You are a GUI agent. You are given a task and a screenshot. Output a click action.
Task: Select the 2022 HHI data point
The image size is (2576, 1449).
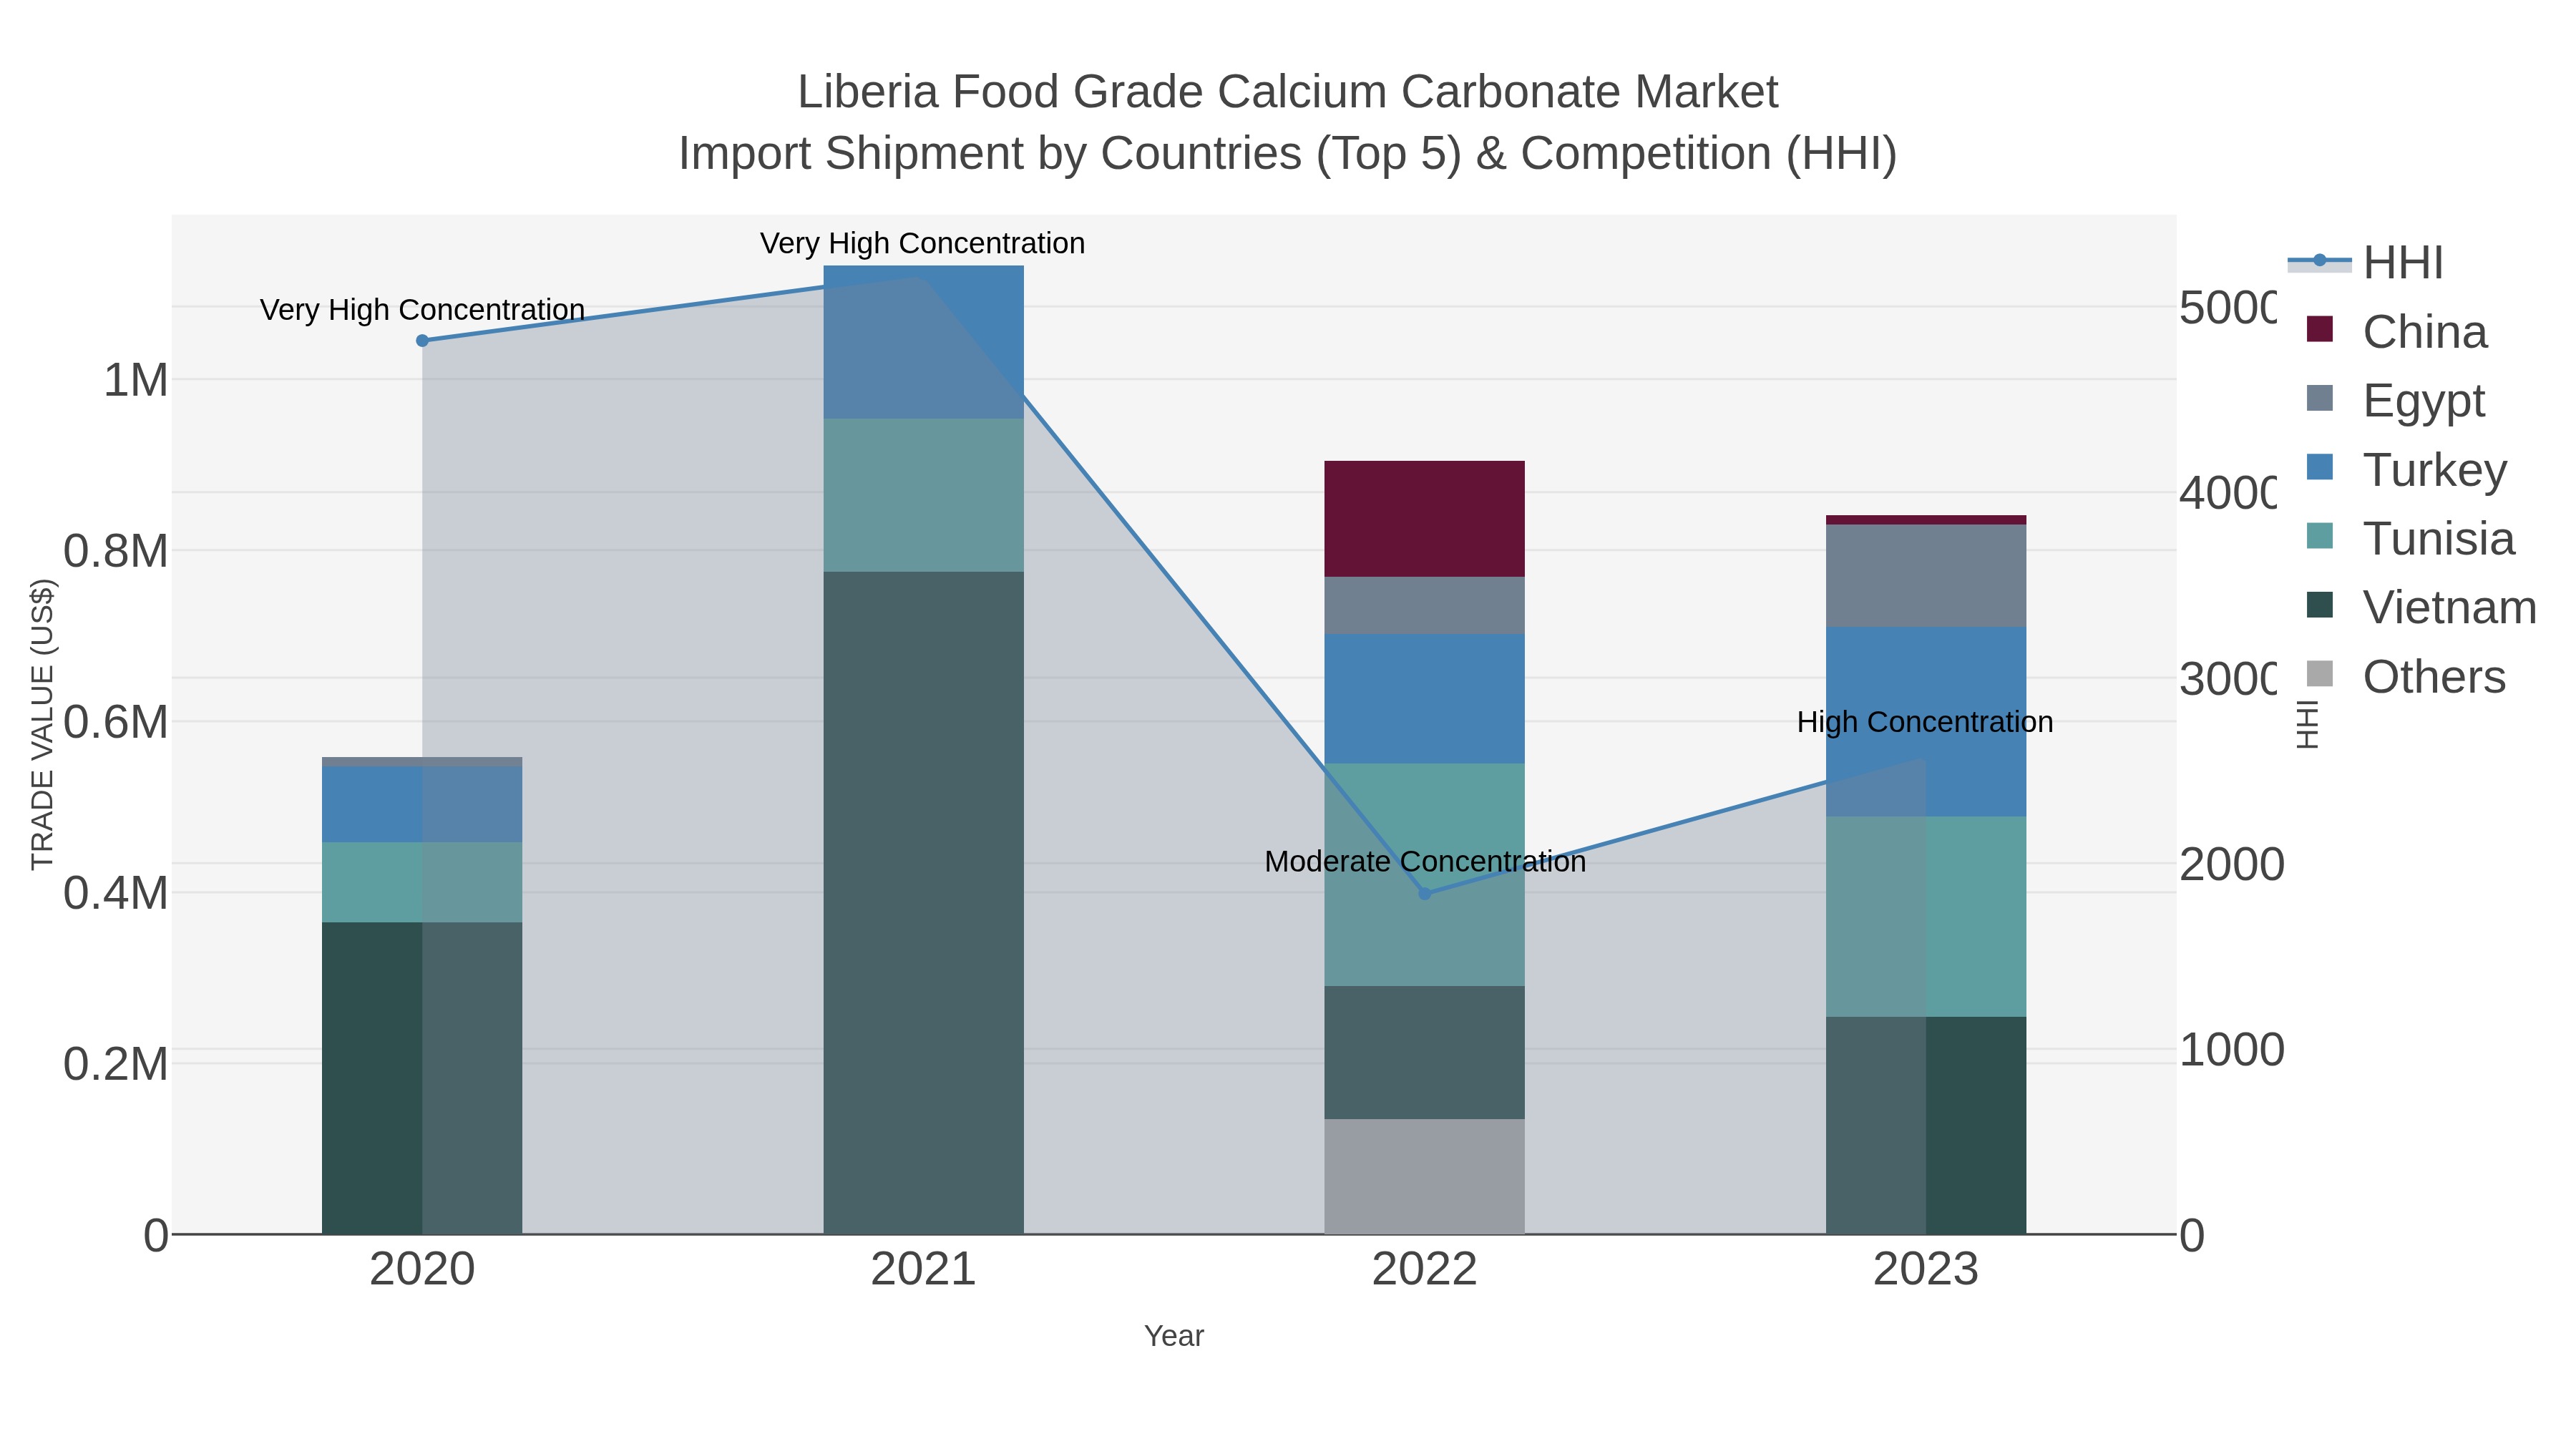[1425, 894]
